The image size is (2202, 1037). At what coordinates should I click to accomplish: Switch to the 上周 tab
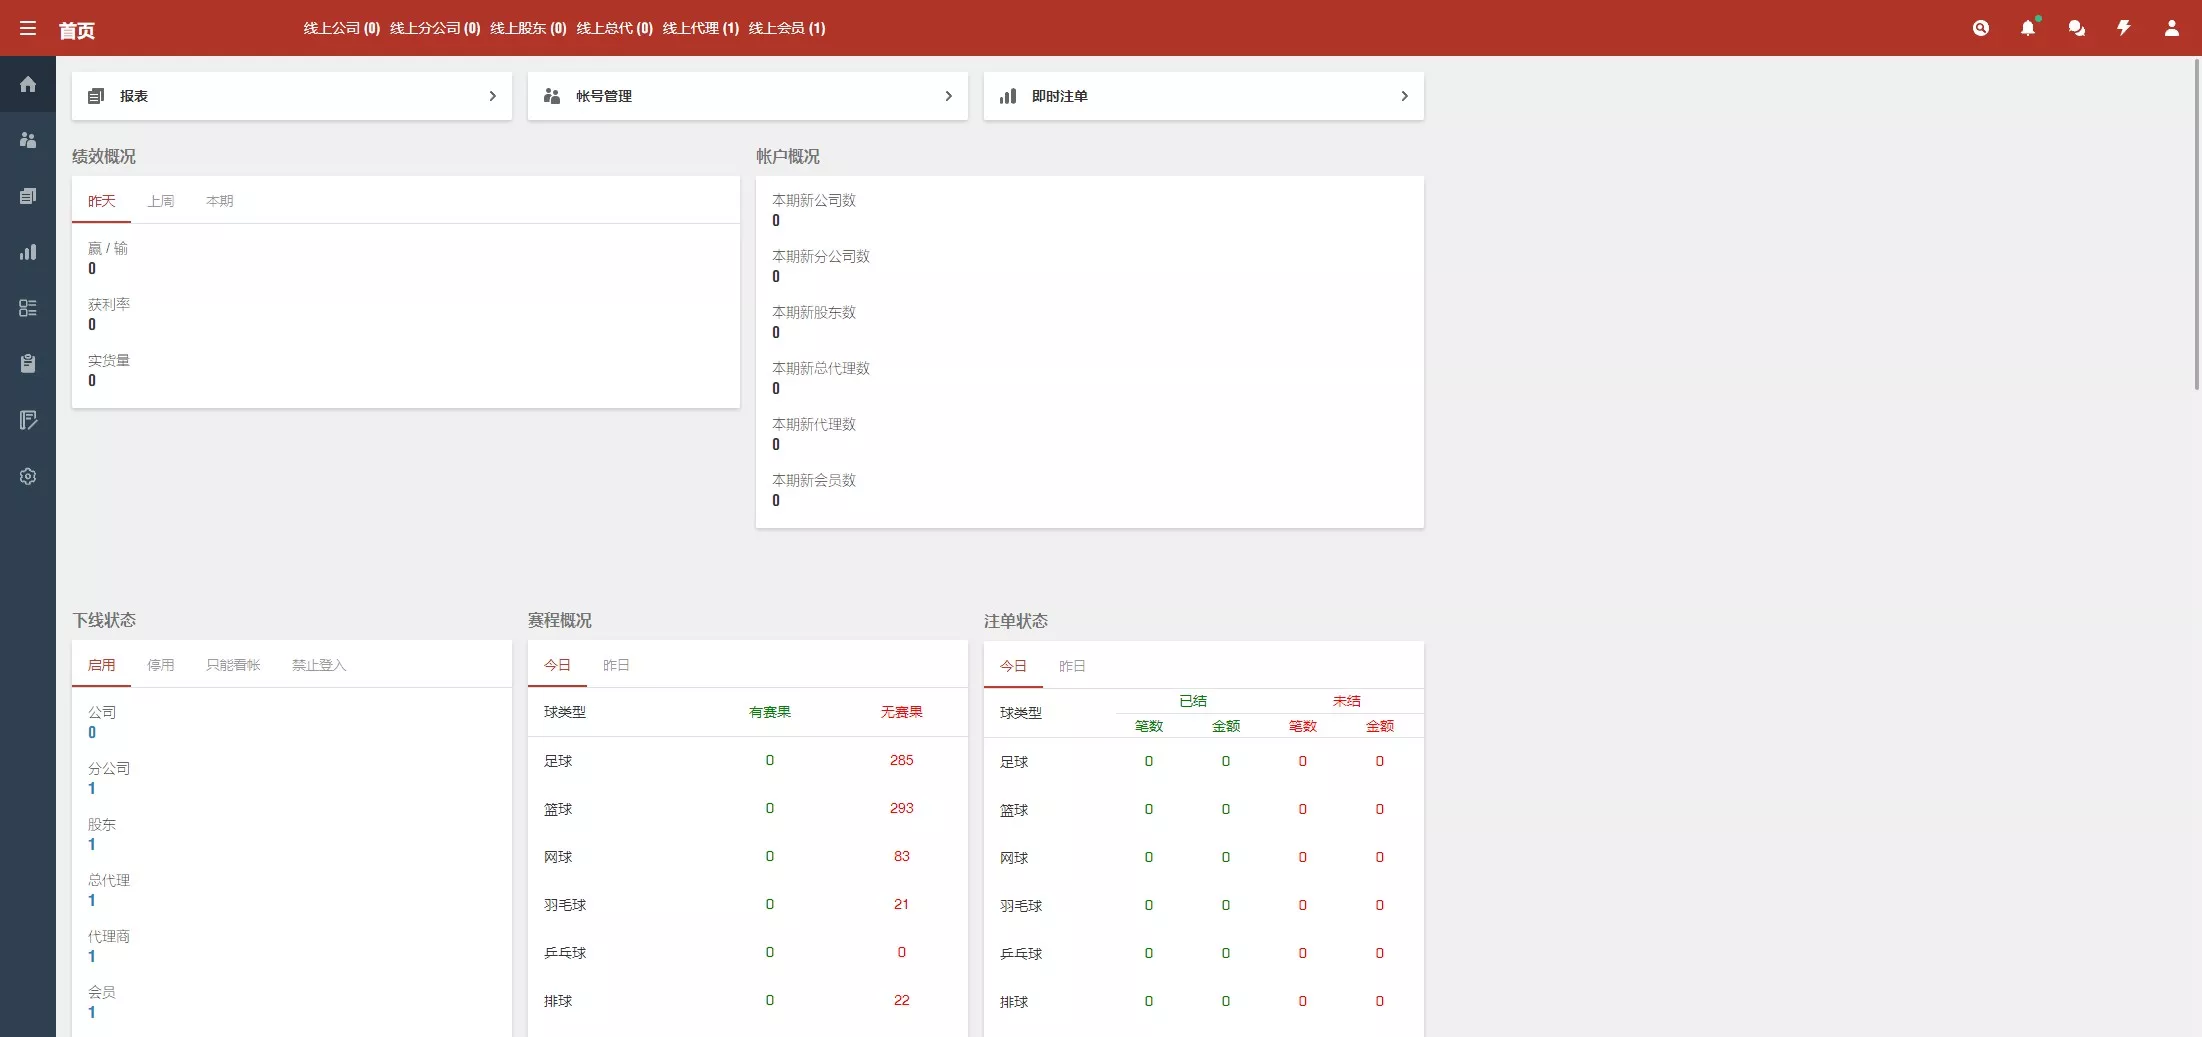(162, 201)
